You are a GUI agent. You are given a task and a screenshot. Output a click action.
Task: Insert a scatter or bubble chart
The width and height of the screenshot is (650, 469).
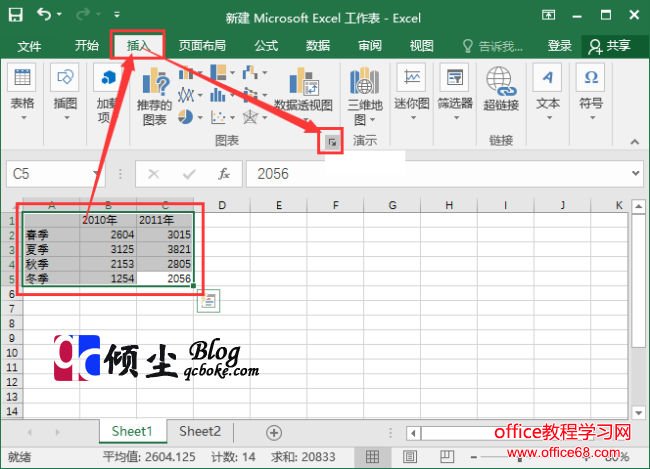point(218,117)
